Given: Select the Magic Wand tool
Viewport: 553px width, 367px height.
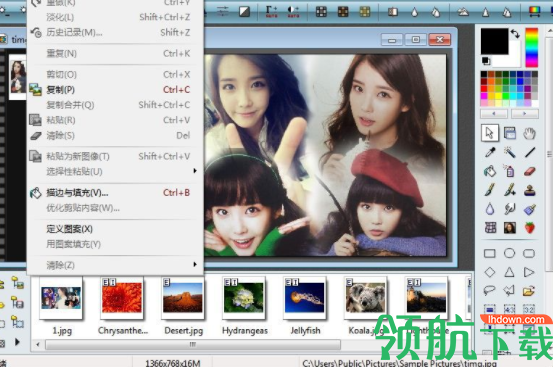Looking at the screenshot, I should pyautogui.click(x=509, y=152).
